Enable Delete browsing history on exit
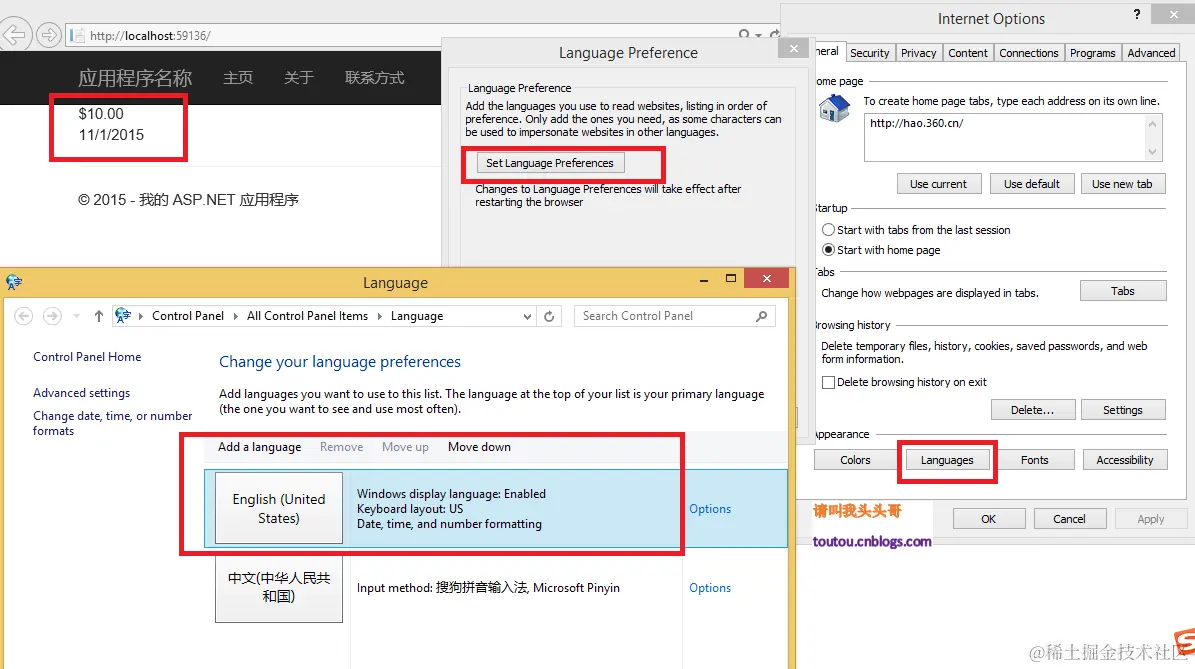 click(828, 382)
